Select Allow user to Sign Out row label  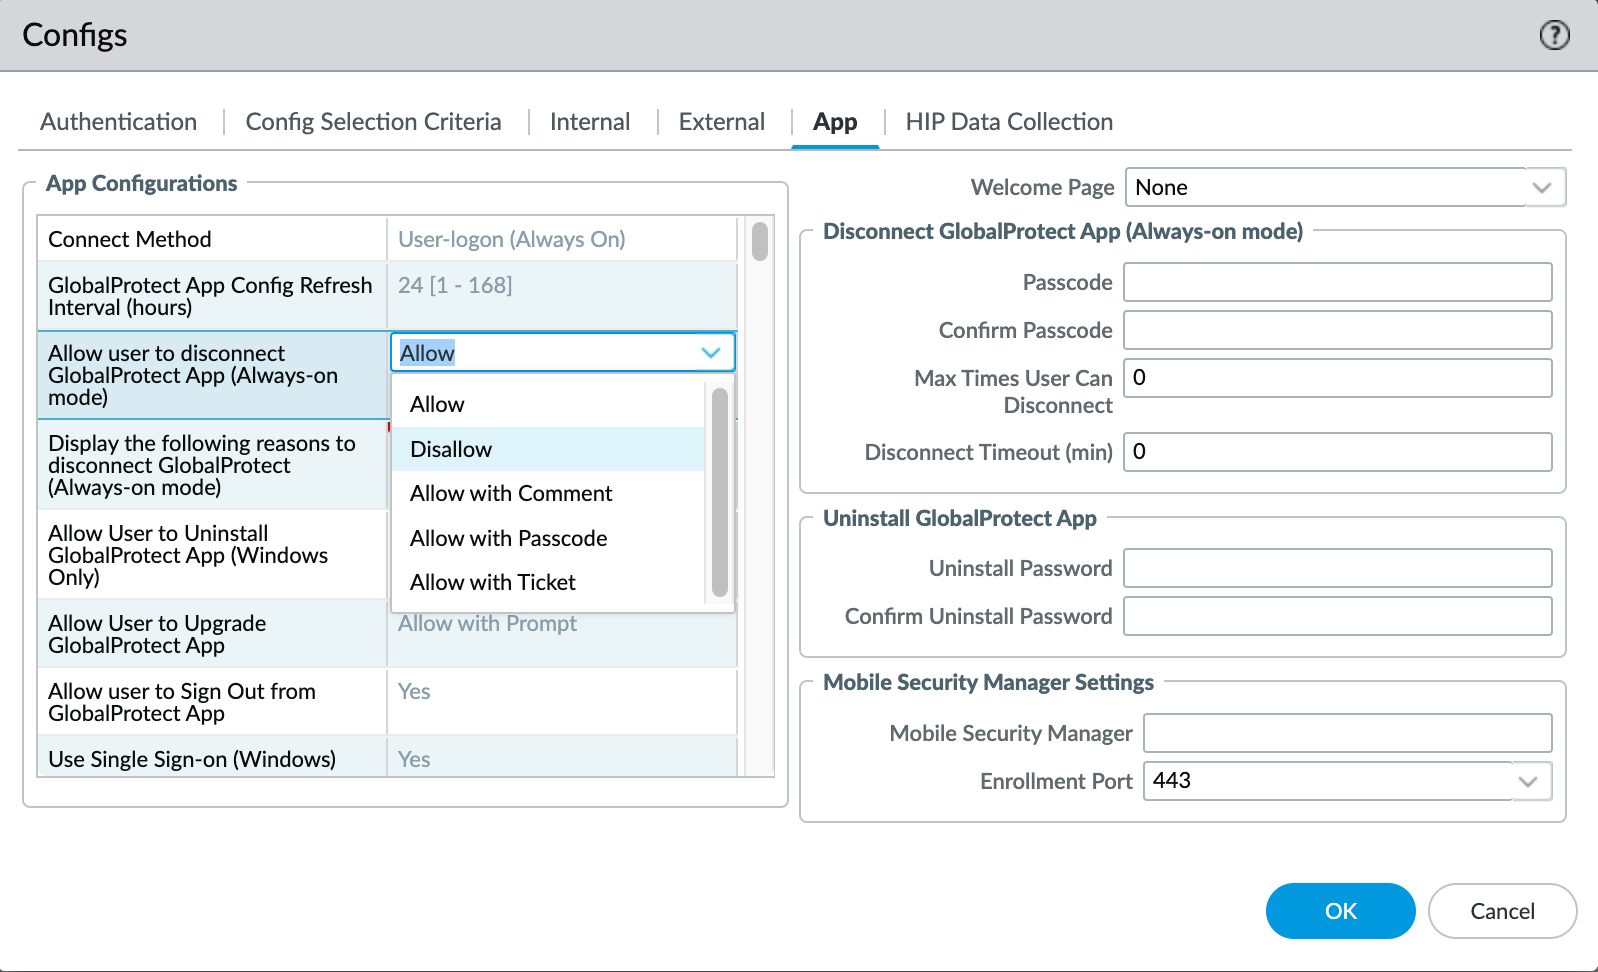182,702
